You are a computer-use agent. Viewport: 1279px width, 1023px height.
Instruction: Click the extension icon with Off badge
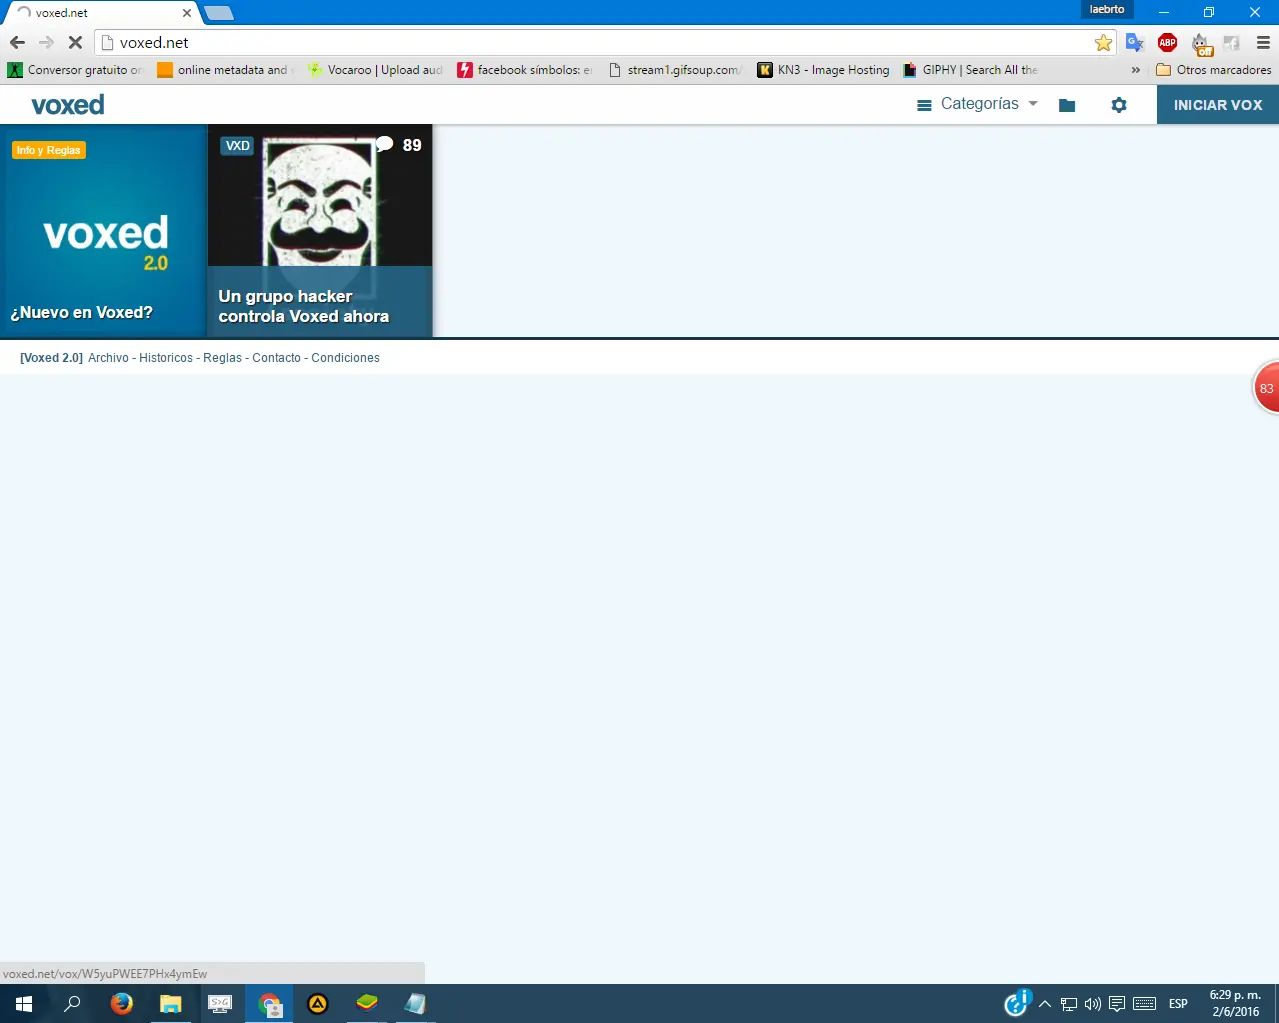[1201, 44]
